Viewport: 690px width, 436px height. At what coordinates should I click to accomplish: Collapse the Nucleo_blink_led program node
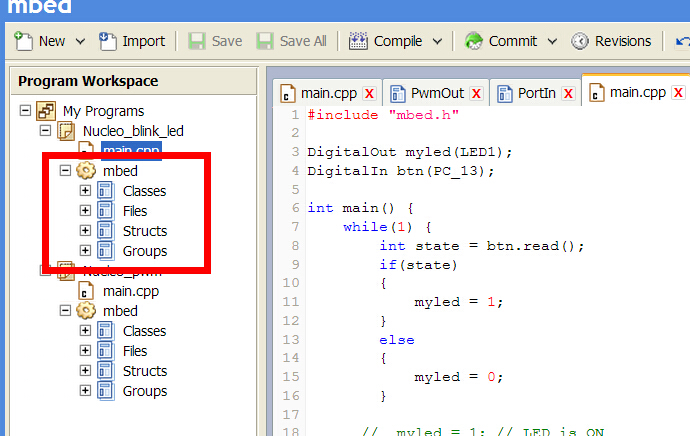45,130
